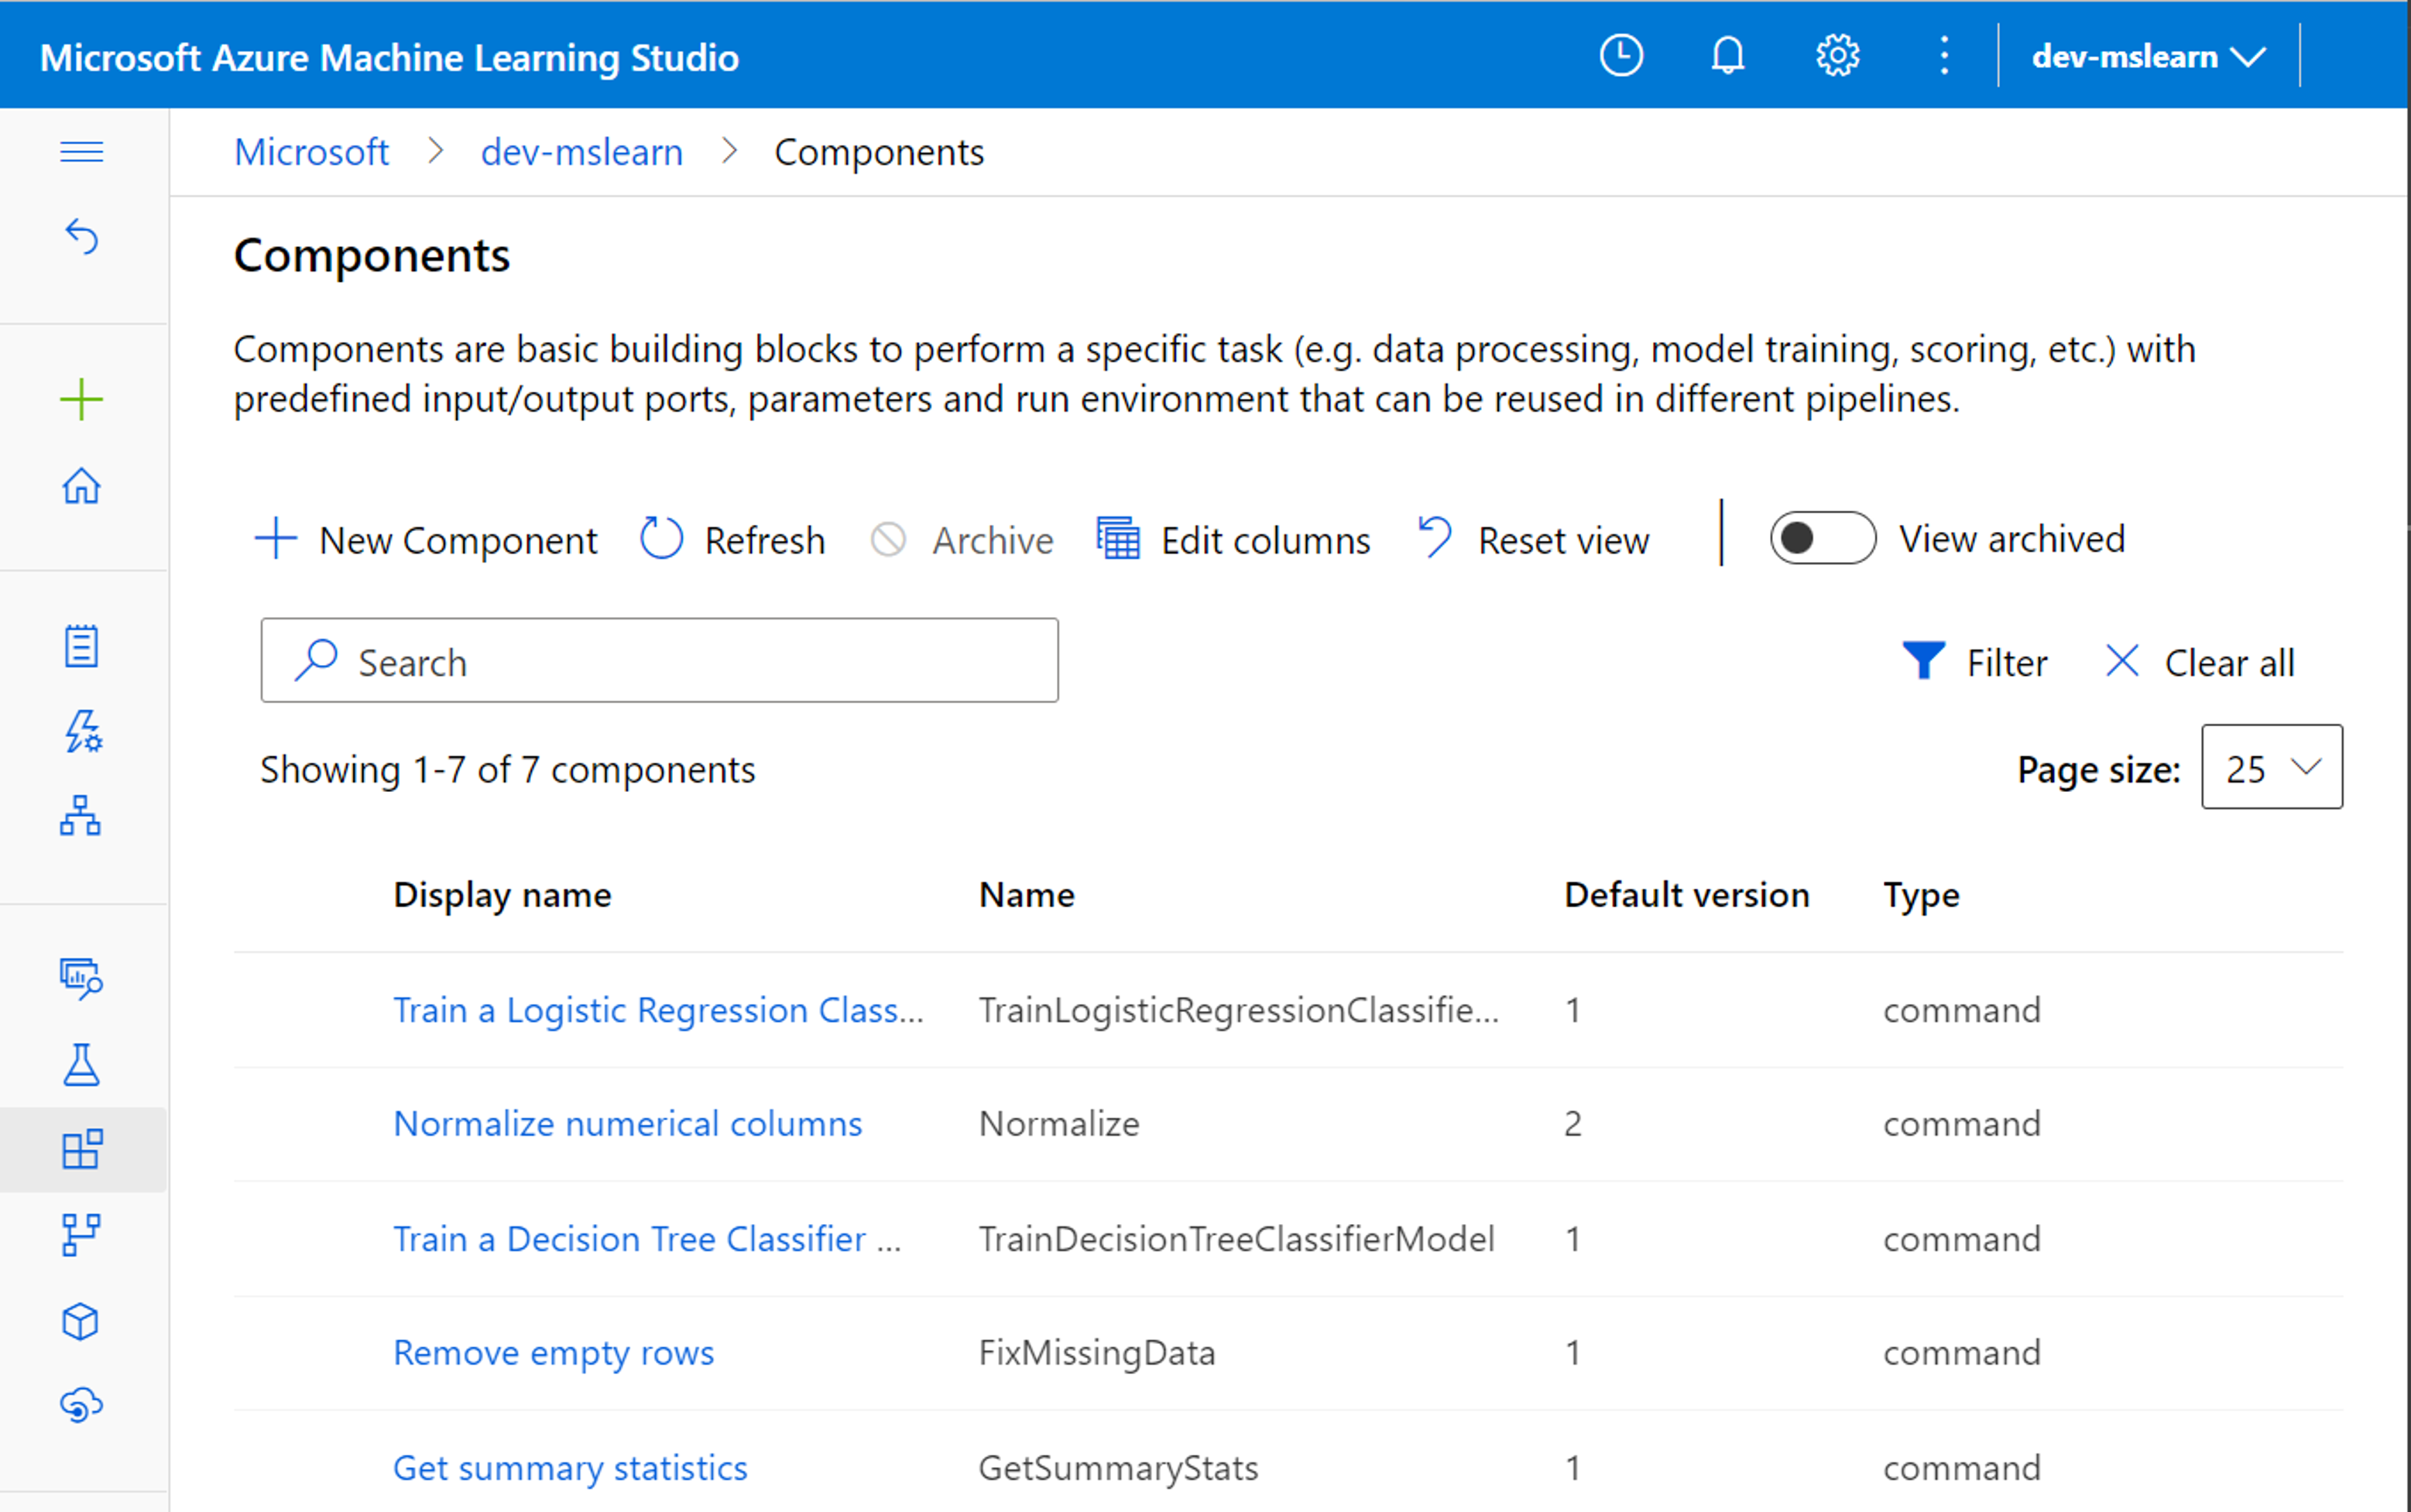Click inside the Search field

click(x=659, y=661)
